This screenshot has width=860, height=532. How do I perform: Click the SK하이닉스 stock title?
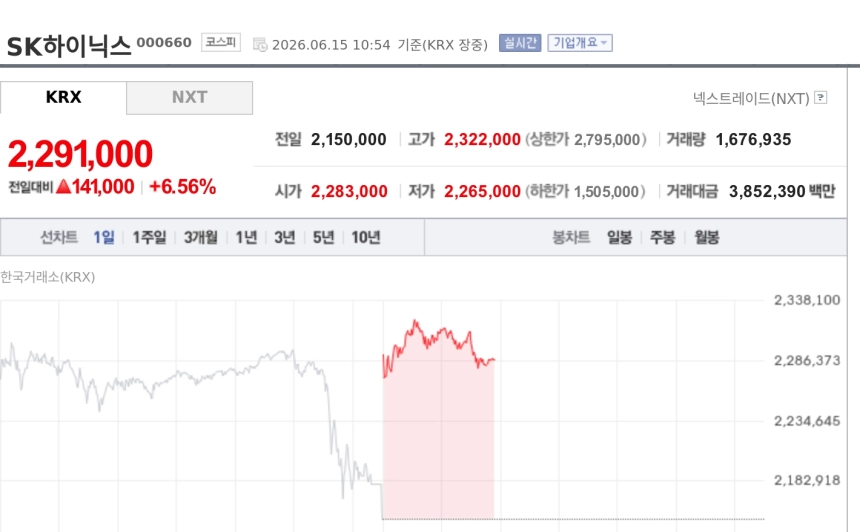69,46
